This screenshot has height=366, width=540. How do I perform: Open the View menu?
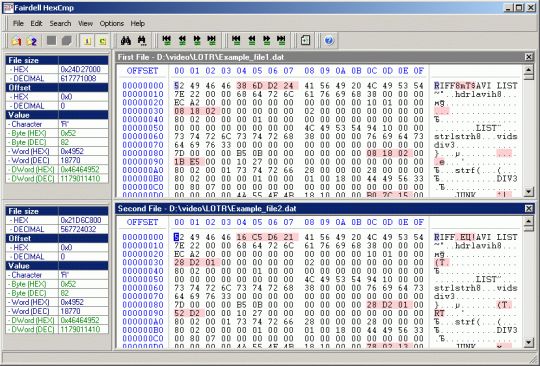point(85,23)
